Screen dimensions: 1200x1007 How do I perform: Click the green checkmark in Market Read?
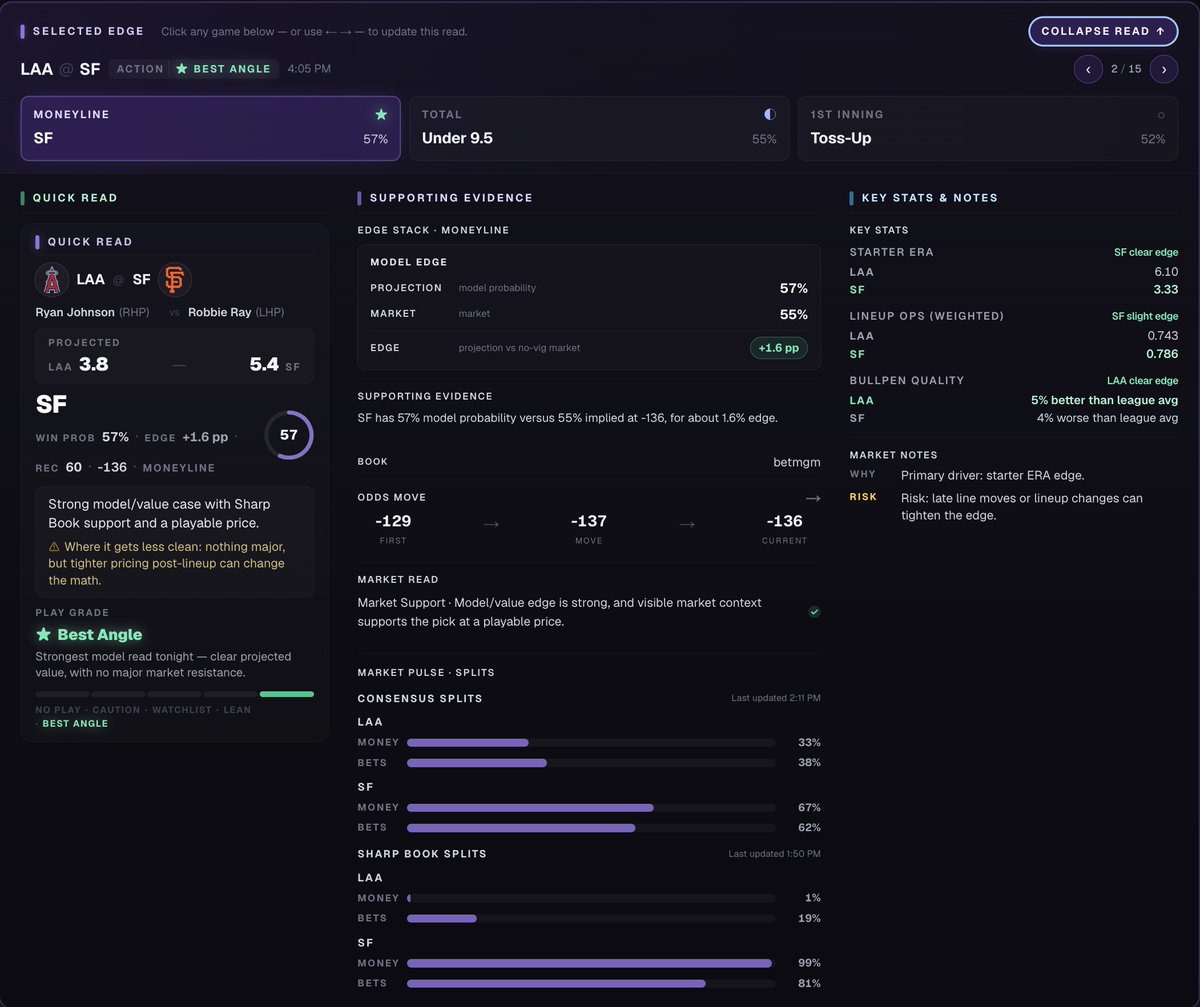pos(814,611)
